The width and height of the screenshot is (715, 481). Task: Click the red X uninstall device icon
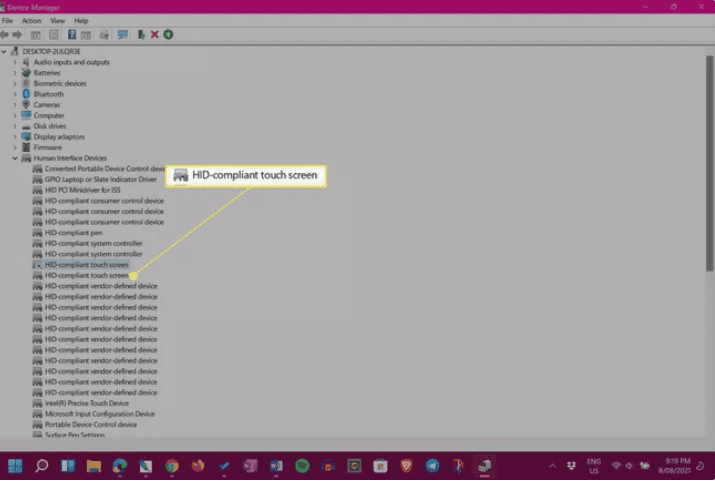pos(154,34)
